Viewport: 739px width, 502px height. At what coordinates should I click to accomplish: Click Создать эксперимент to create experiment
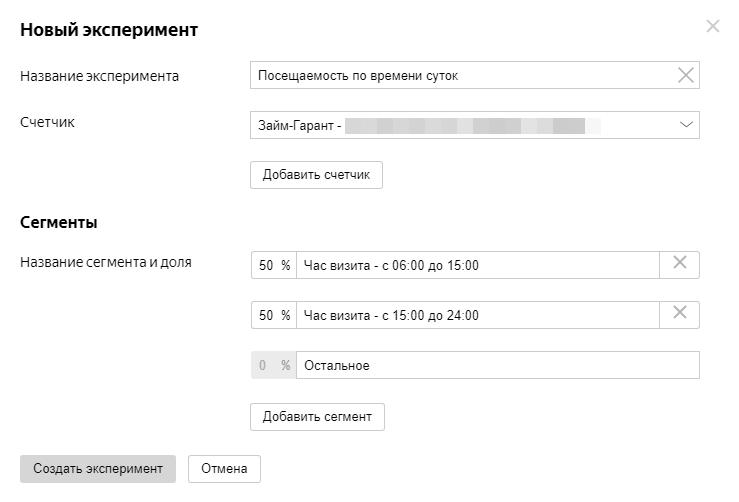(x=98, y=468)
